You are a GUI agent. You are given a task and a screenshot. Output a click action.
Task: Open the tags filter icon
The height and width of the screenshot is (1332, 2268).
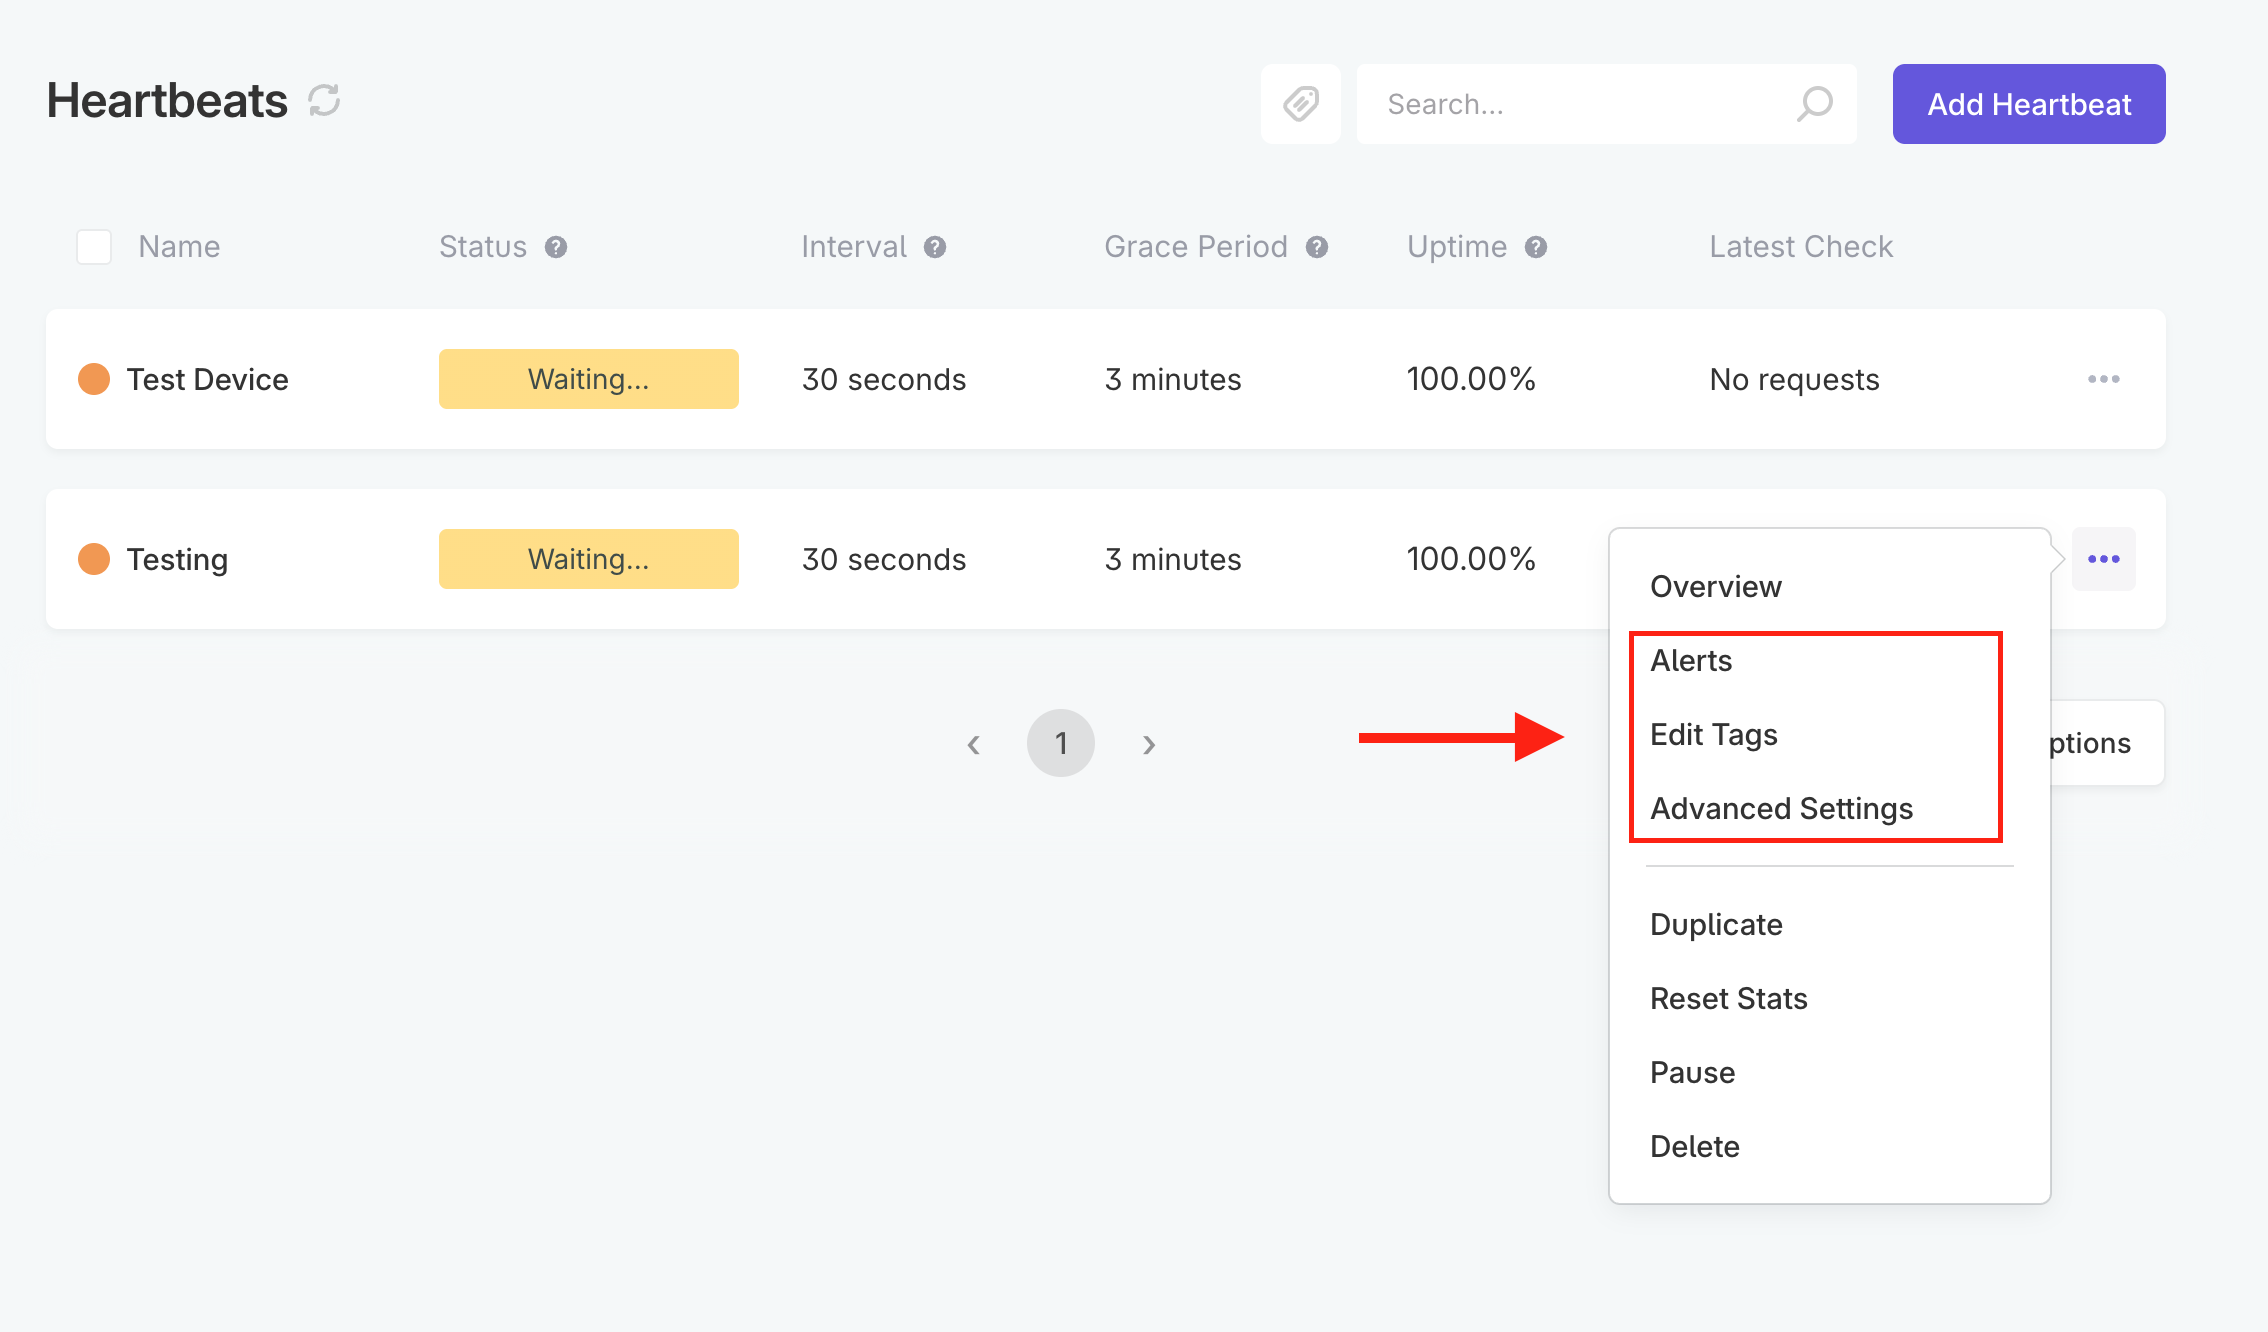coord(1300,104)
